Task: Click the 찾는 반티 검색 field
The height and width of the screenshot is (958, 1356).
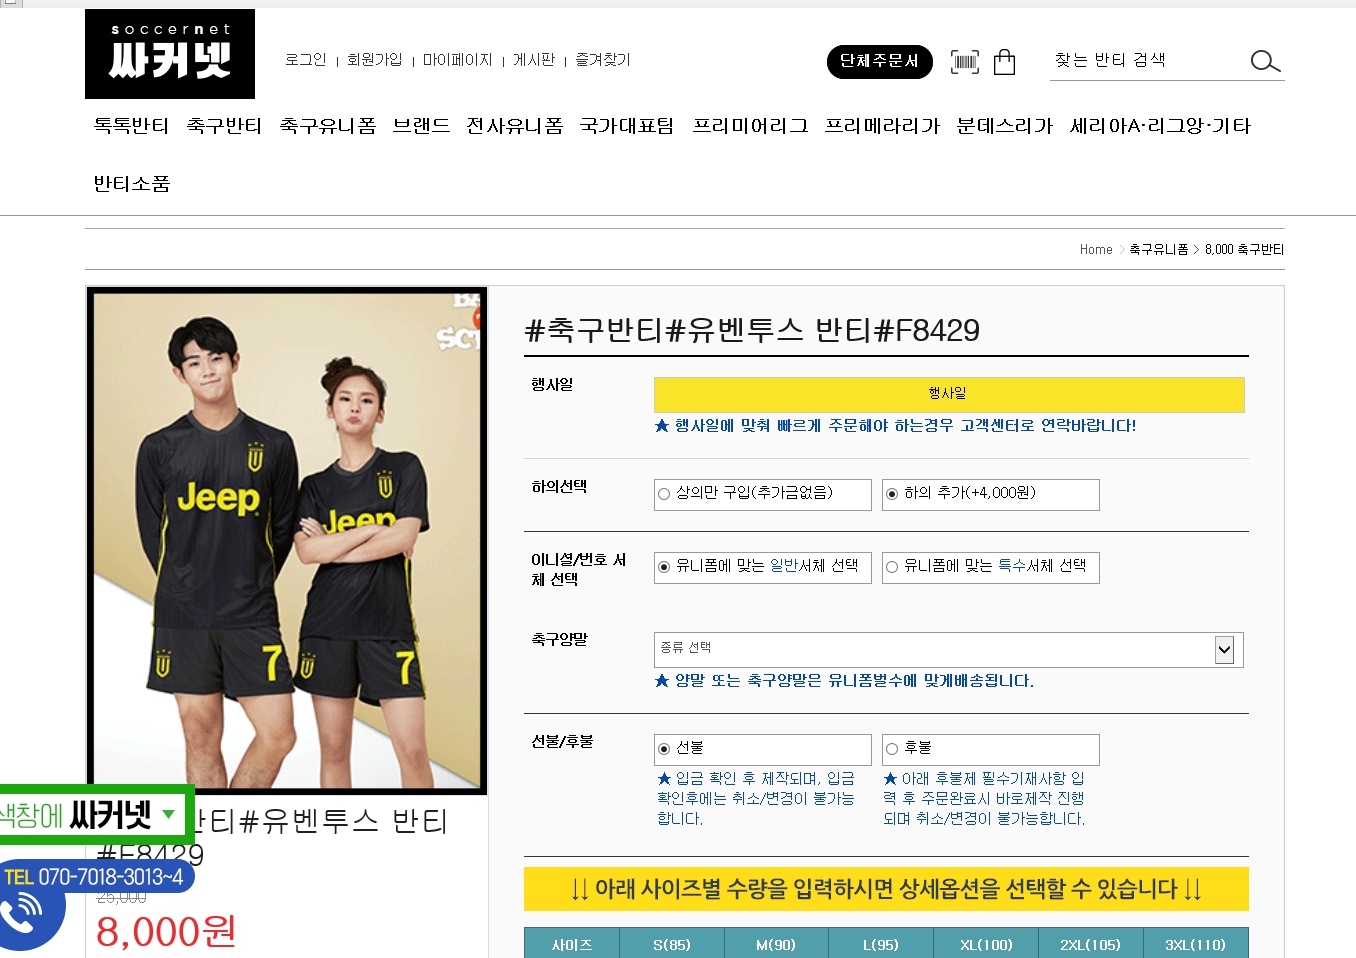Action: tap(1145, 61)
